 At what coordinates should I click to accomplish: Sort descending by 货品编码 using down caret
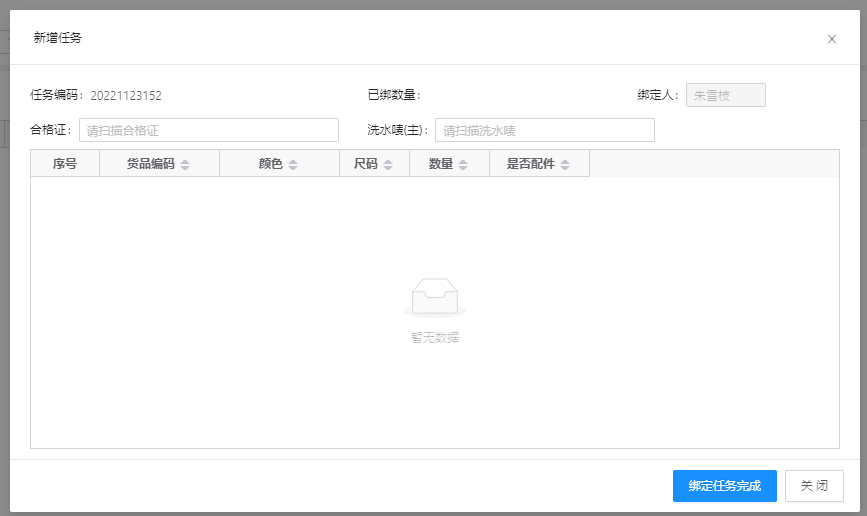[x=185, y=168]
